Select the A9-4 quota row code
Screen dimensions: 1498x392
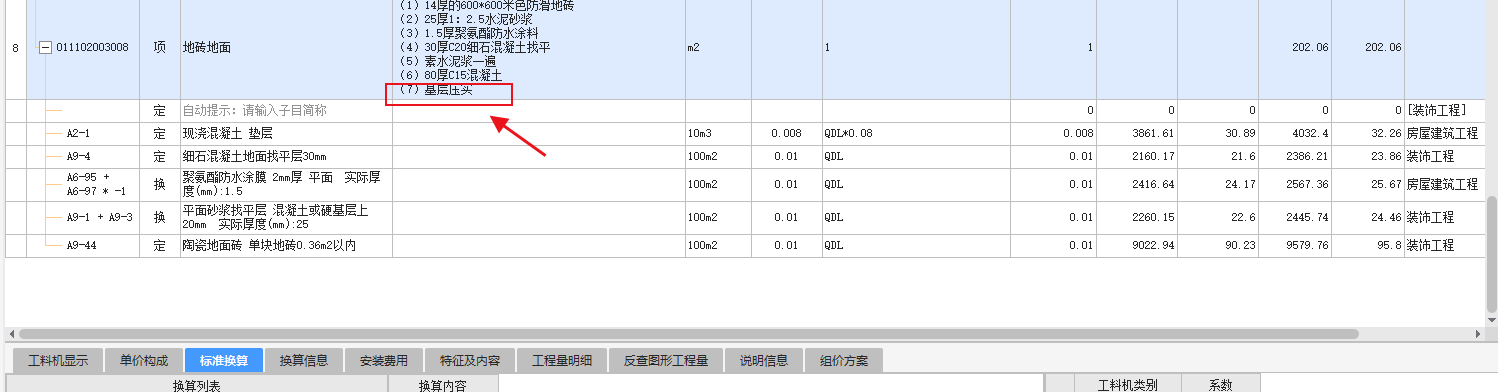click(78, 157)
